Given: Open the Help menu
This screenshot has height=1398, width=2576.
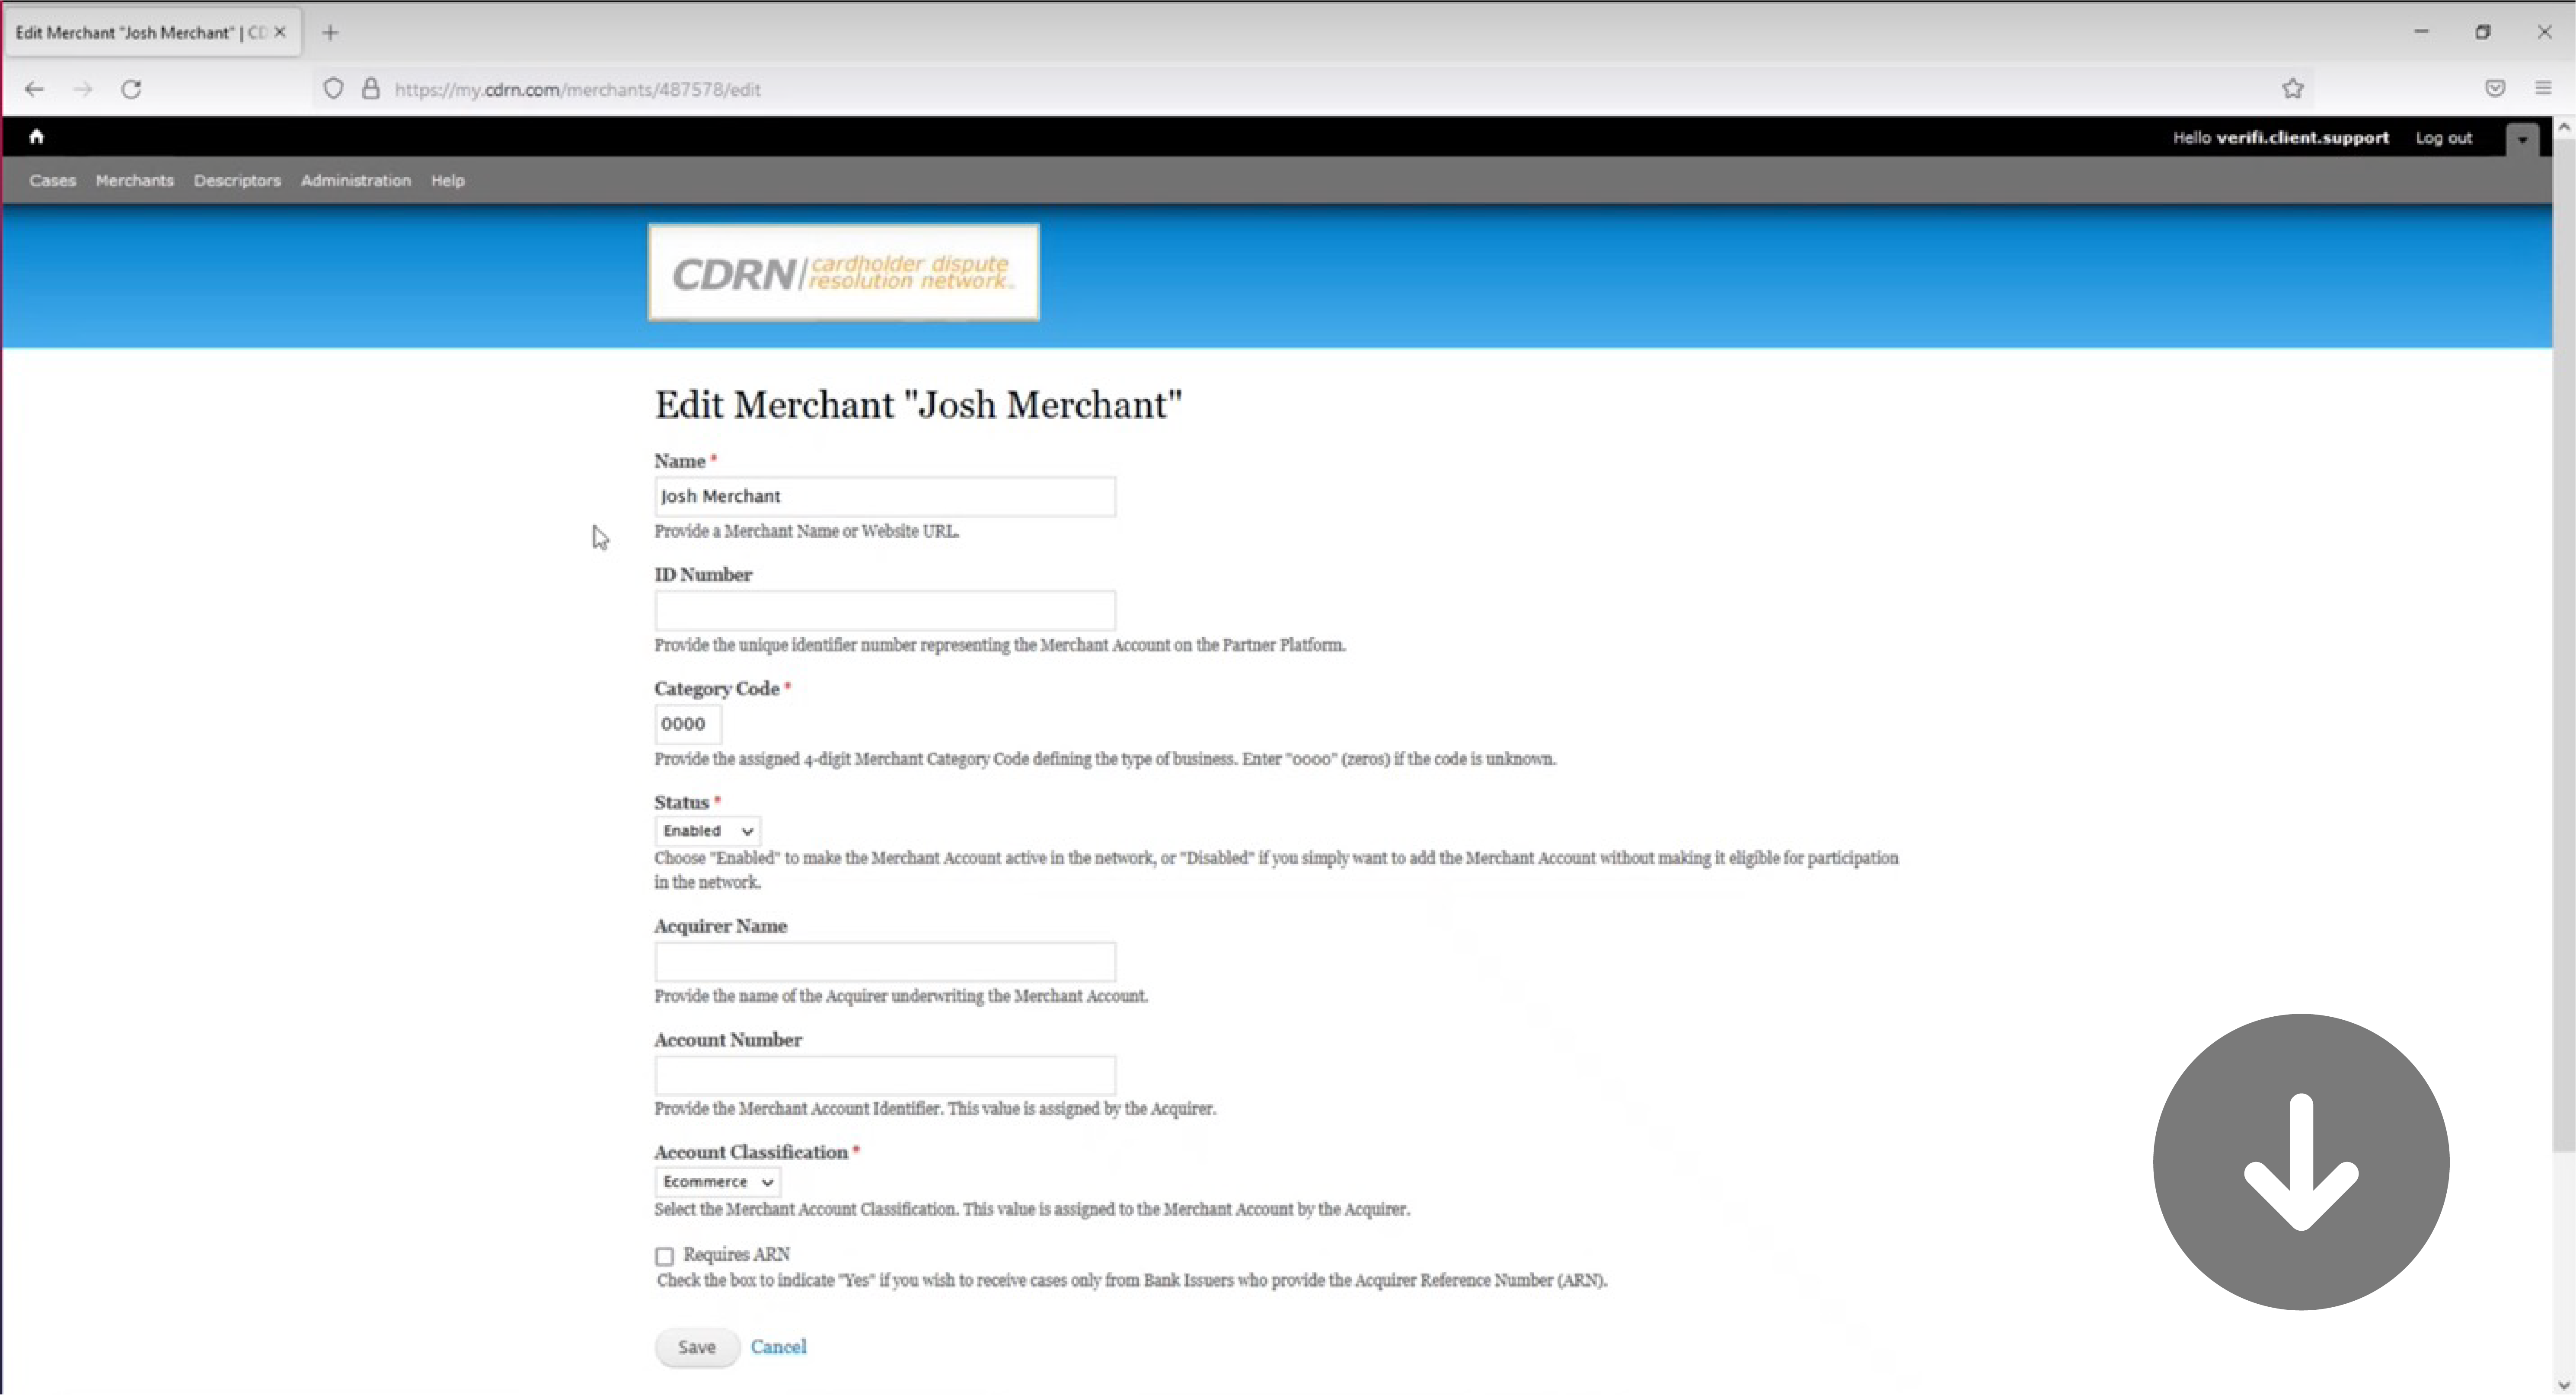Looking at the screenshot, I should coord(448,181).
